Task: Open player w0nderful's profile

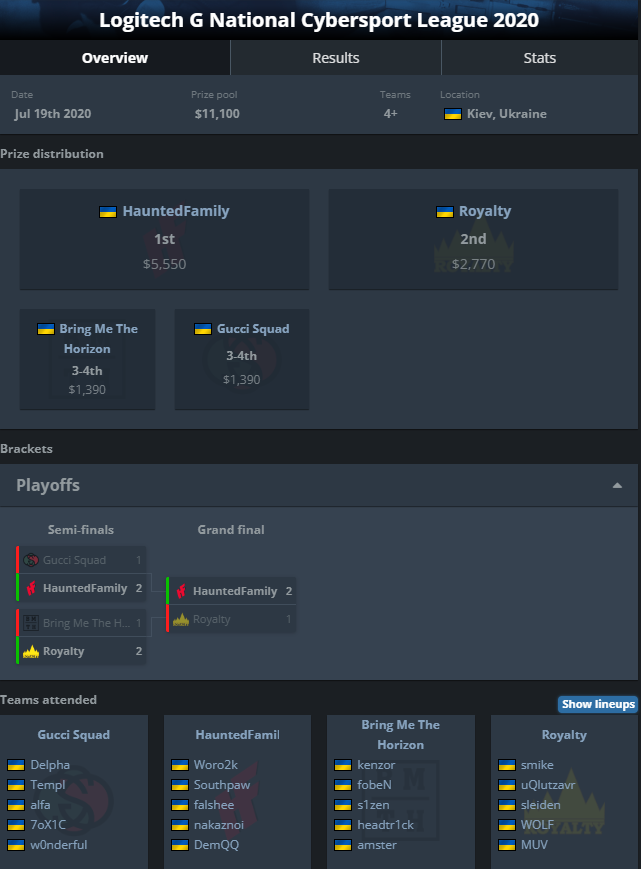Action: click(58, 845)
